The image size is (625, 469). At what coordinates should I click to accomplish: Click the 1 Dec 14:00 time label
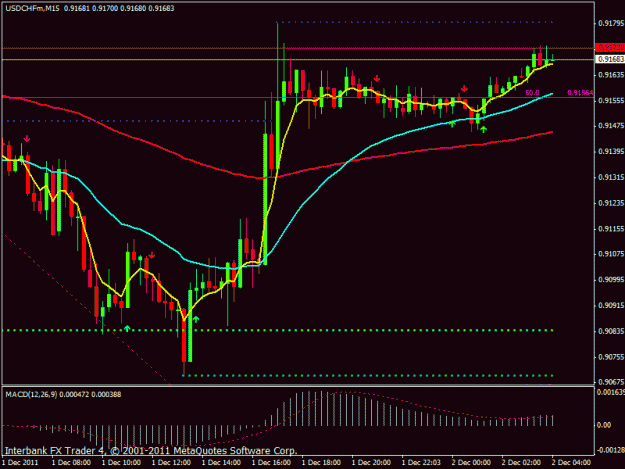(221, 463)
